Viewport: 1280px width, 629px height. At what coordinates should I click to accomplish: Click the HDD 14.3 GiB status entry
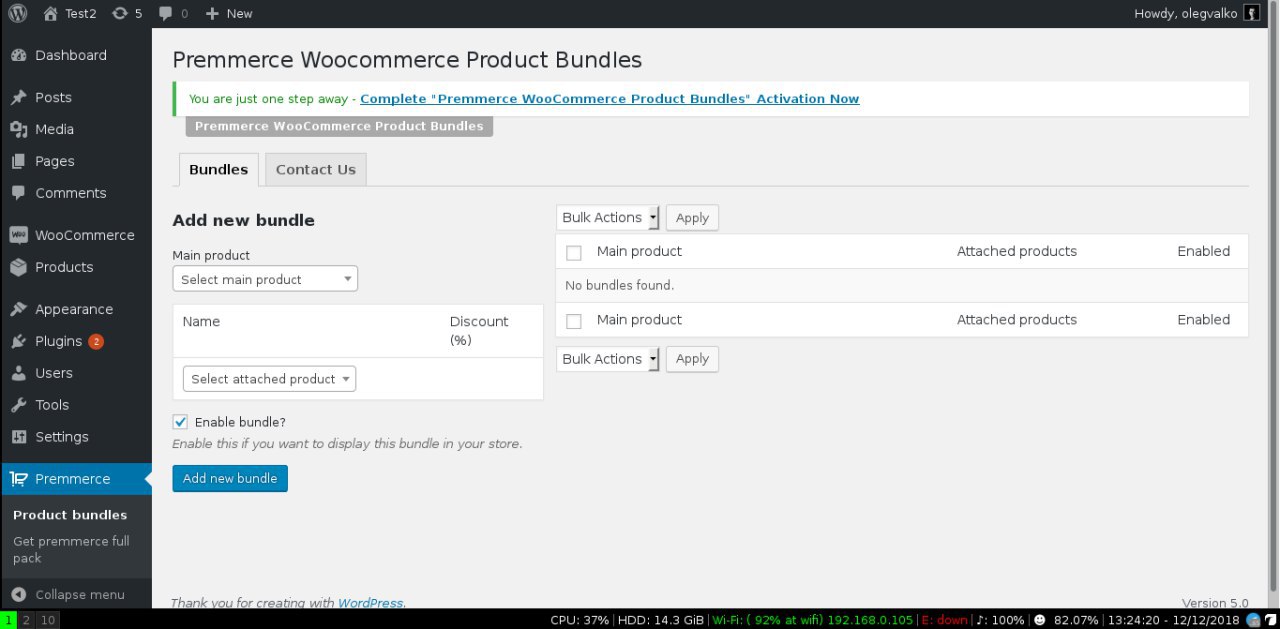pyautogui.click(x=660, y=620)
